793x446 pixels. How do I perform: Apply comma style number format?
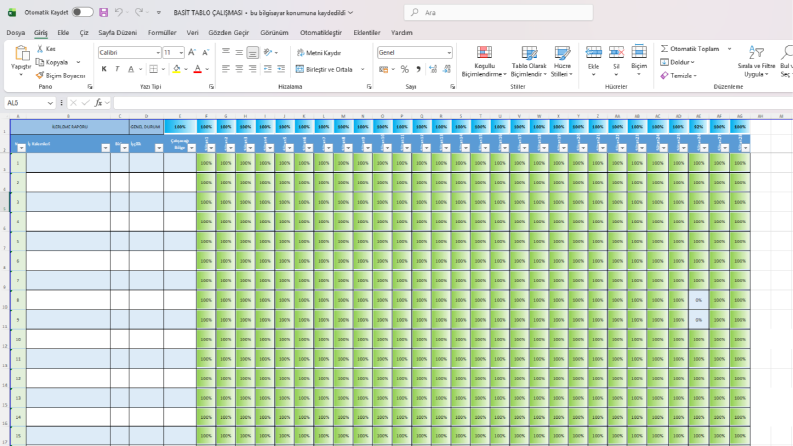click(x=418, y=69)
